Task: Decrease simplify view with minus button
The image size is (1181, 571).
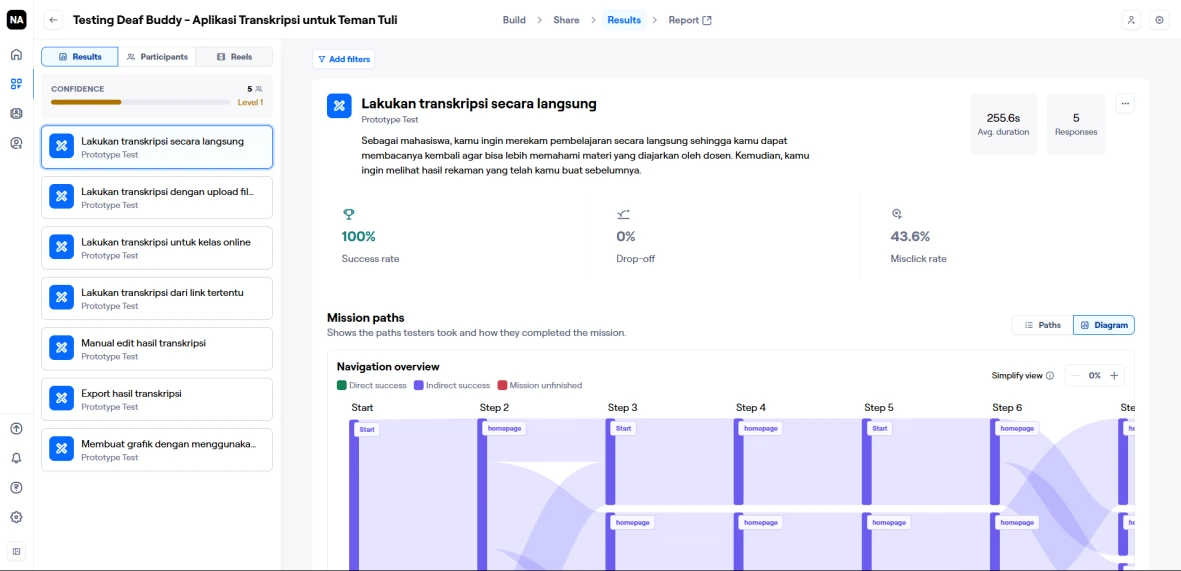Action: pos(1075,376)
